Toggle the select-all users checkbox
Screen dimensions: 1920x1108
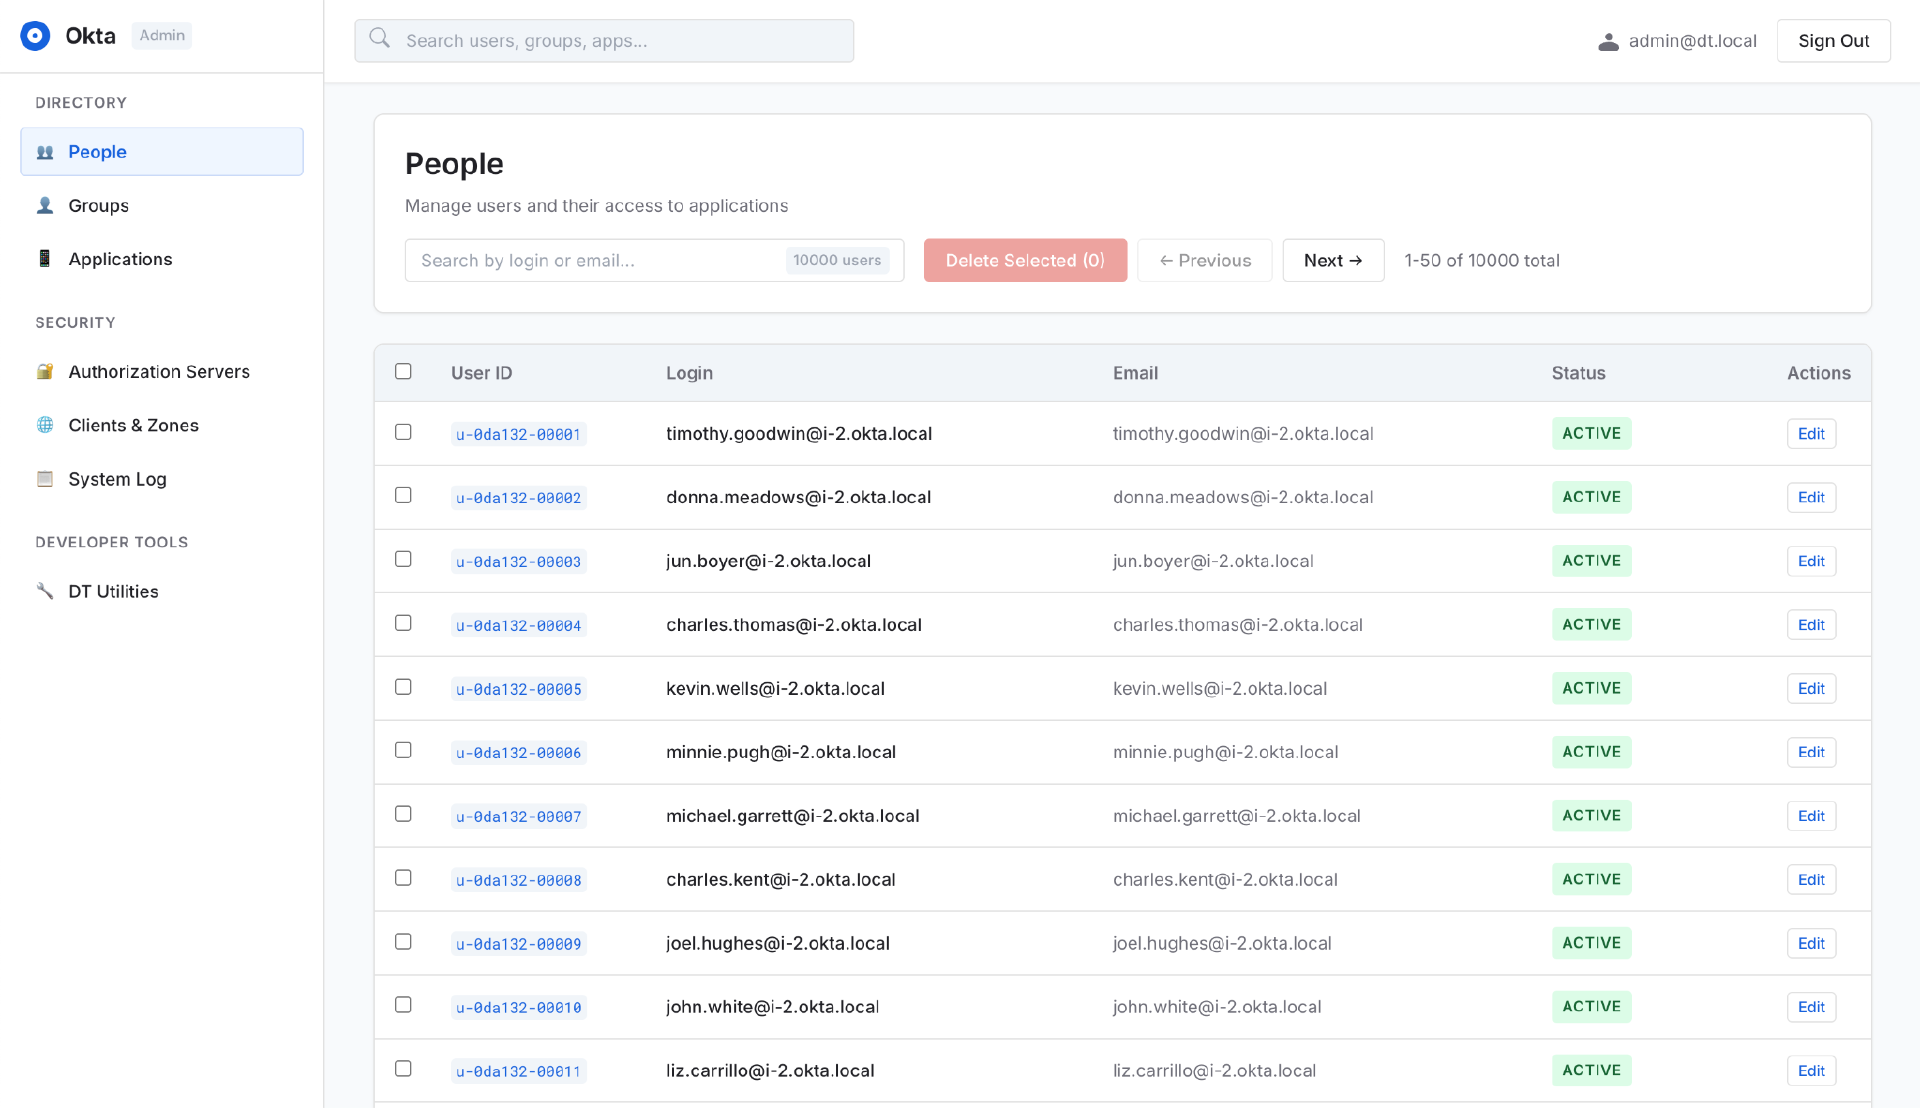pyautogui.click(x=403, y=372)
